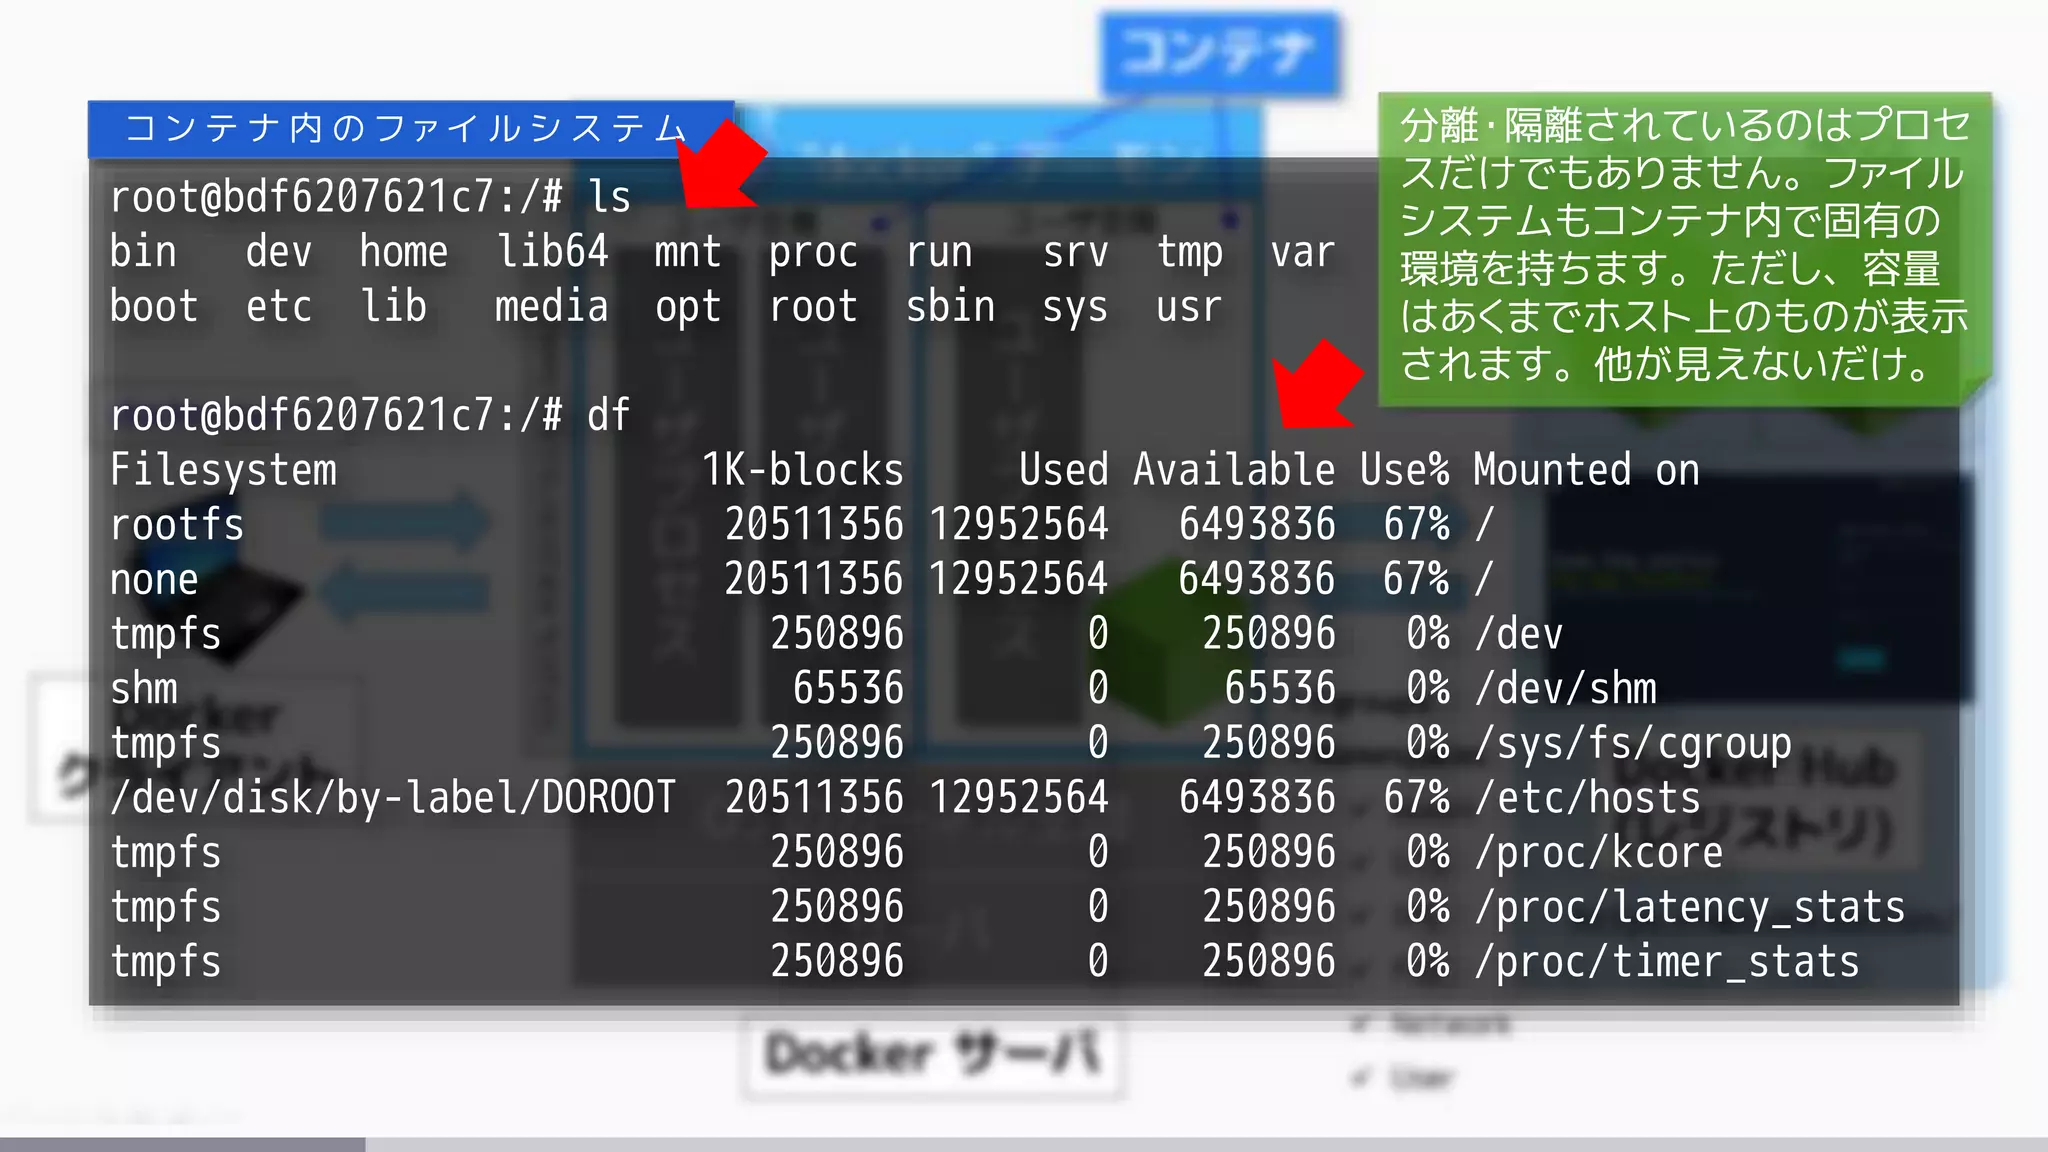Click 67% in the rootfs row
Image resolution: width=2048 pixels, height=1152 pixels.
[1416, 524]
